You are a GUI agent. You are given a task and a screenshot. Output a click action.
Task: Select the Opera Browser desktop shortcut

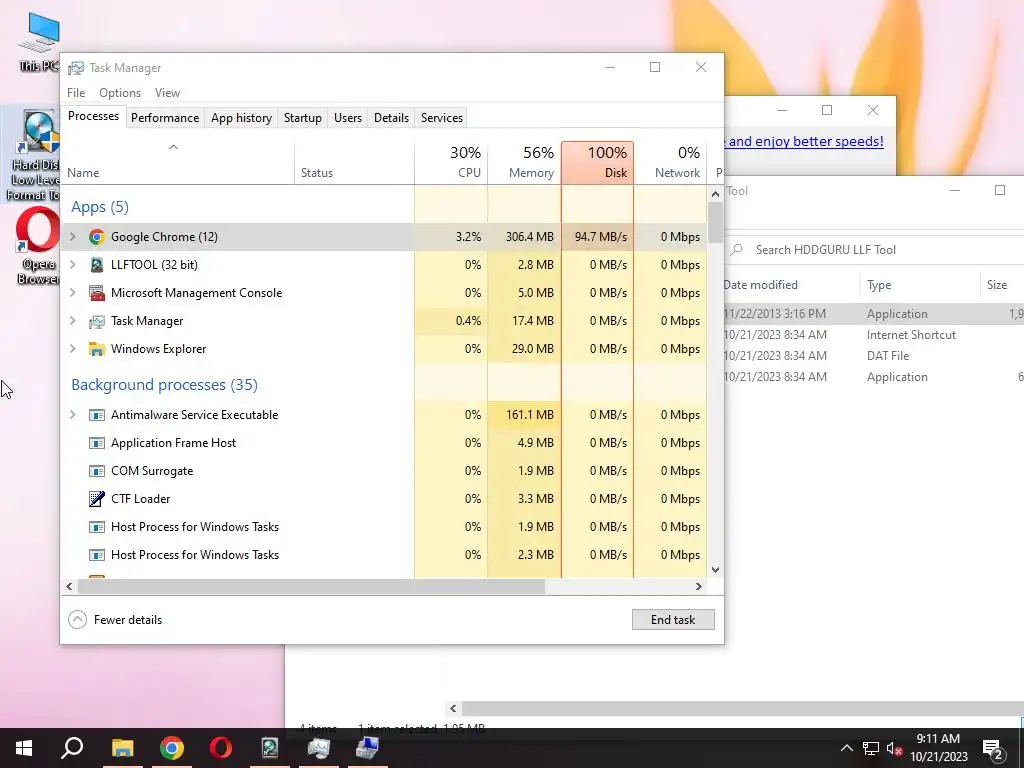click(x=37, y=246)
